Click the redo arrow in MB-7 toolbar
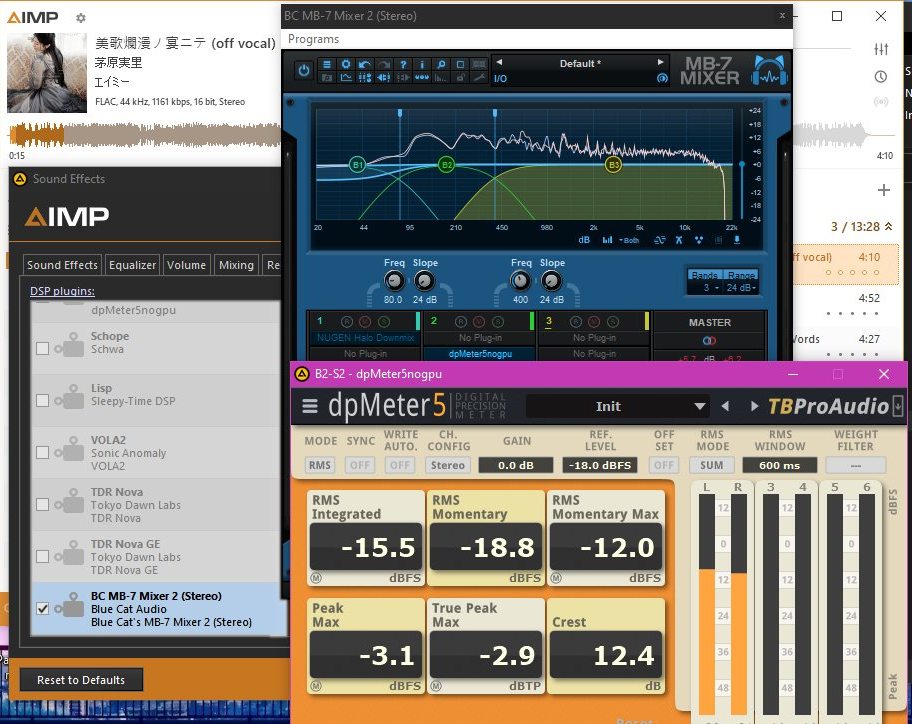This screenshot has width=912, height=724. point(384,64)
